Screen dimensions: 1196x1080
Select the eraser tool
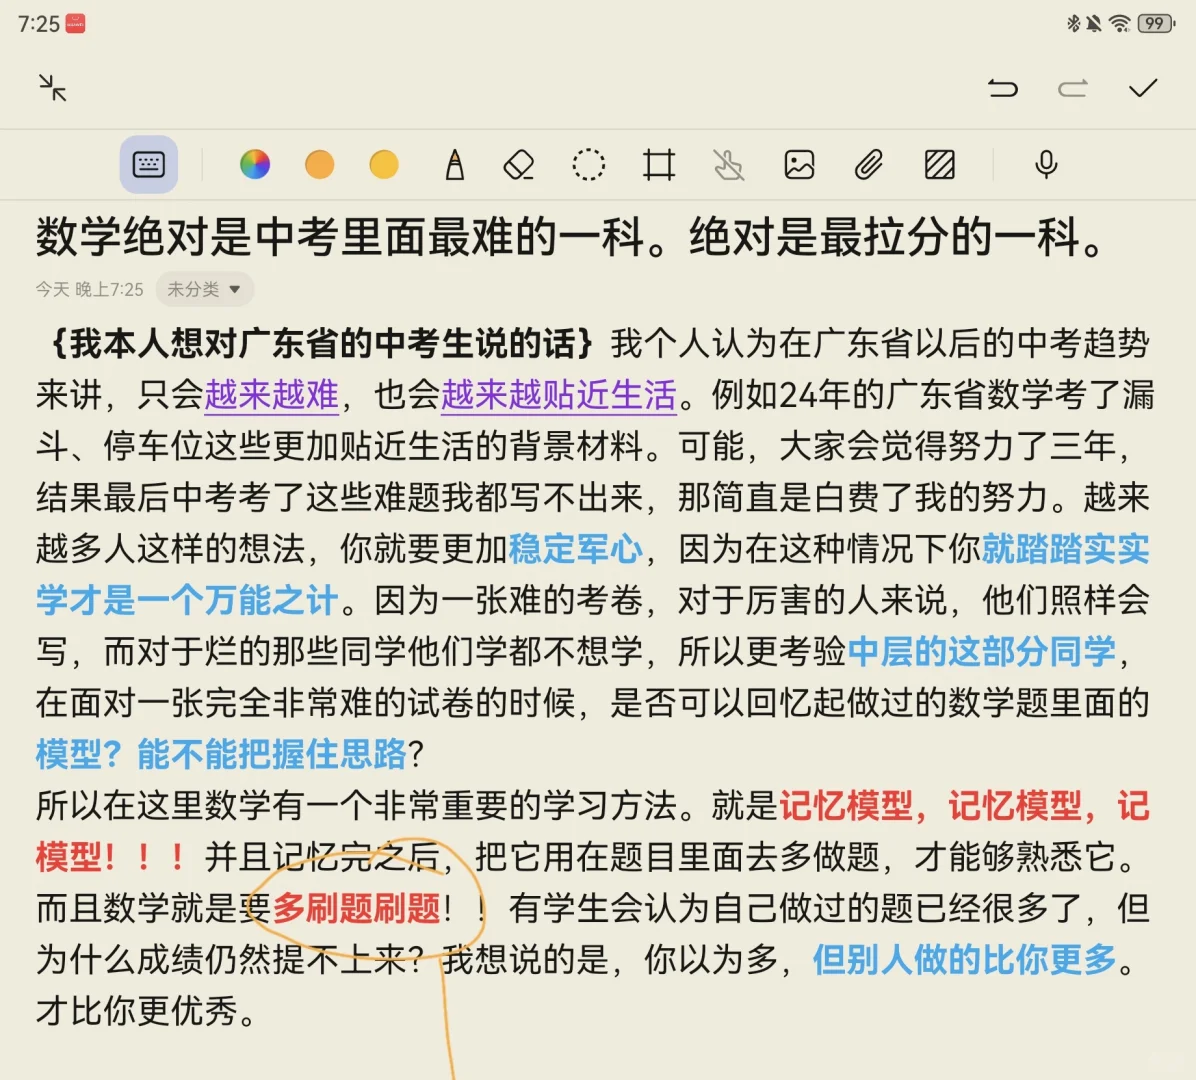point(519,164)
